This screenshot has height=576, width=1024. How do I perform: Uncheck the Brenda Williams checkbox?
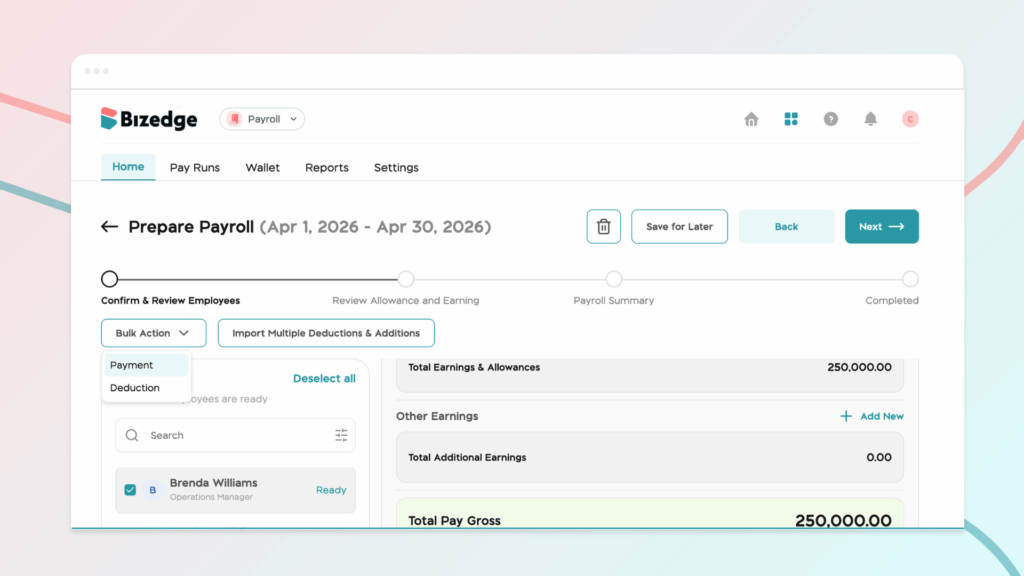[x=130, y=490]
